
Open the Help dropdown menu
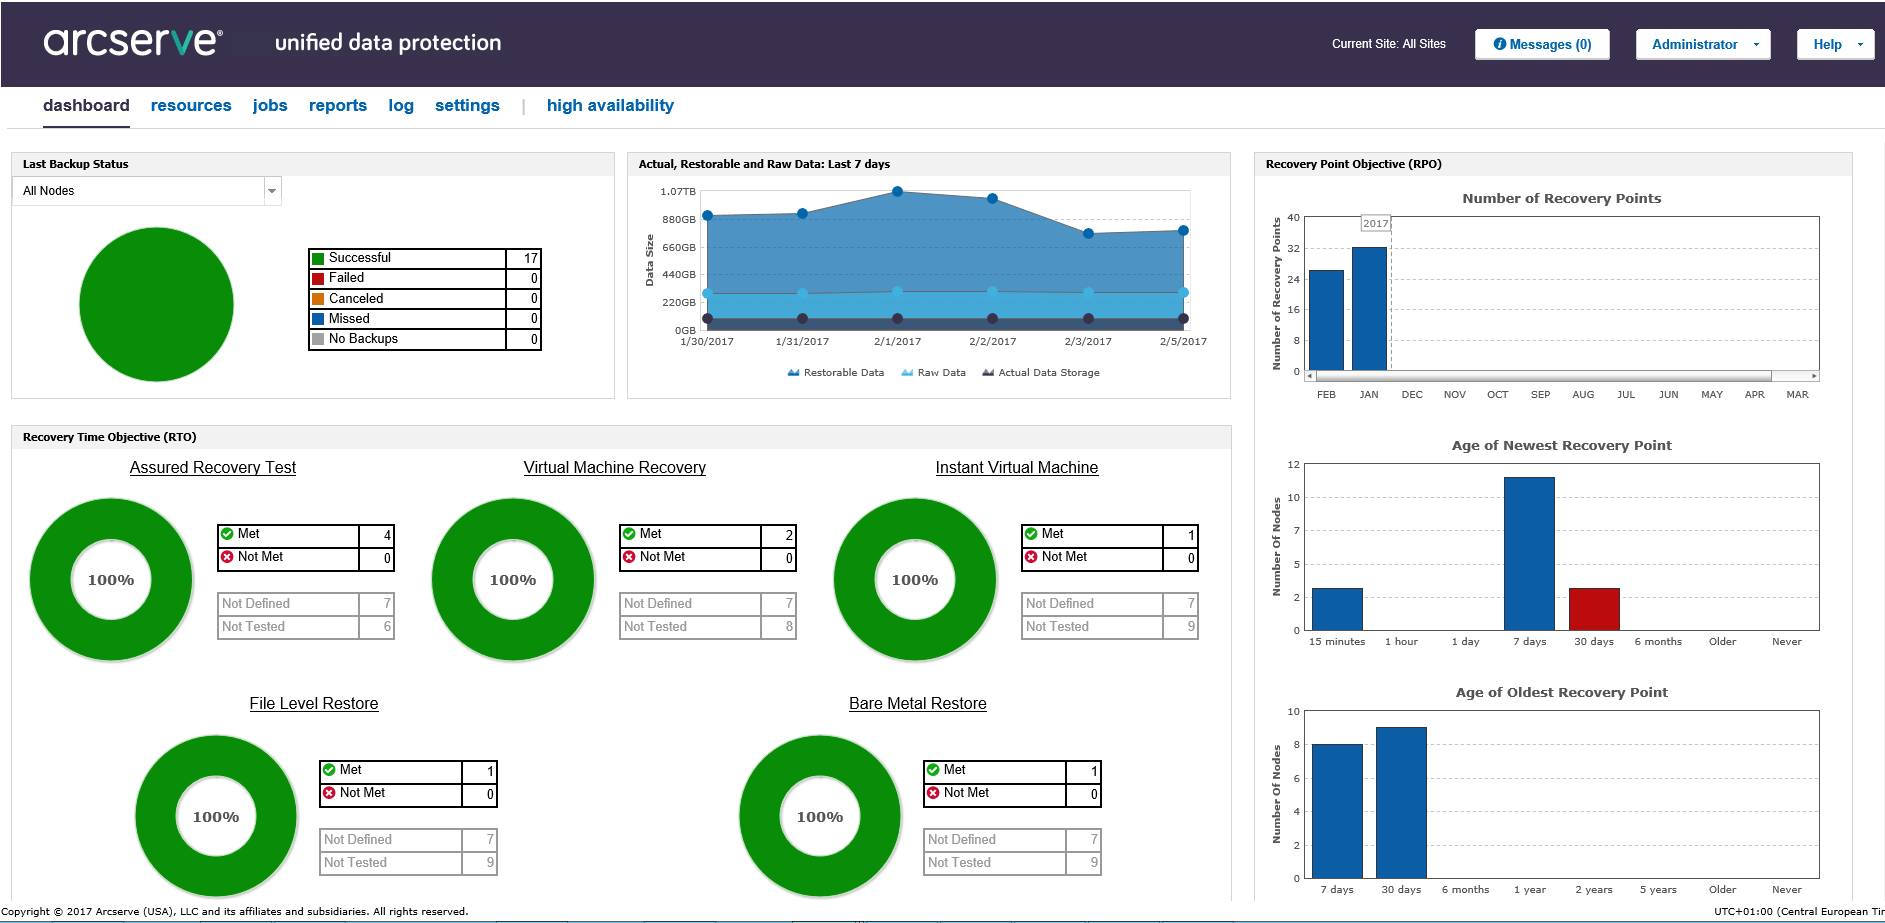1835,44
